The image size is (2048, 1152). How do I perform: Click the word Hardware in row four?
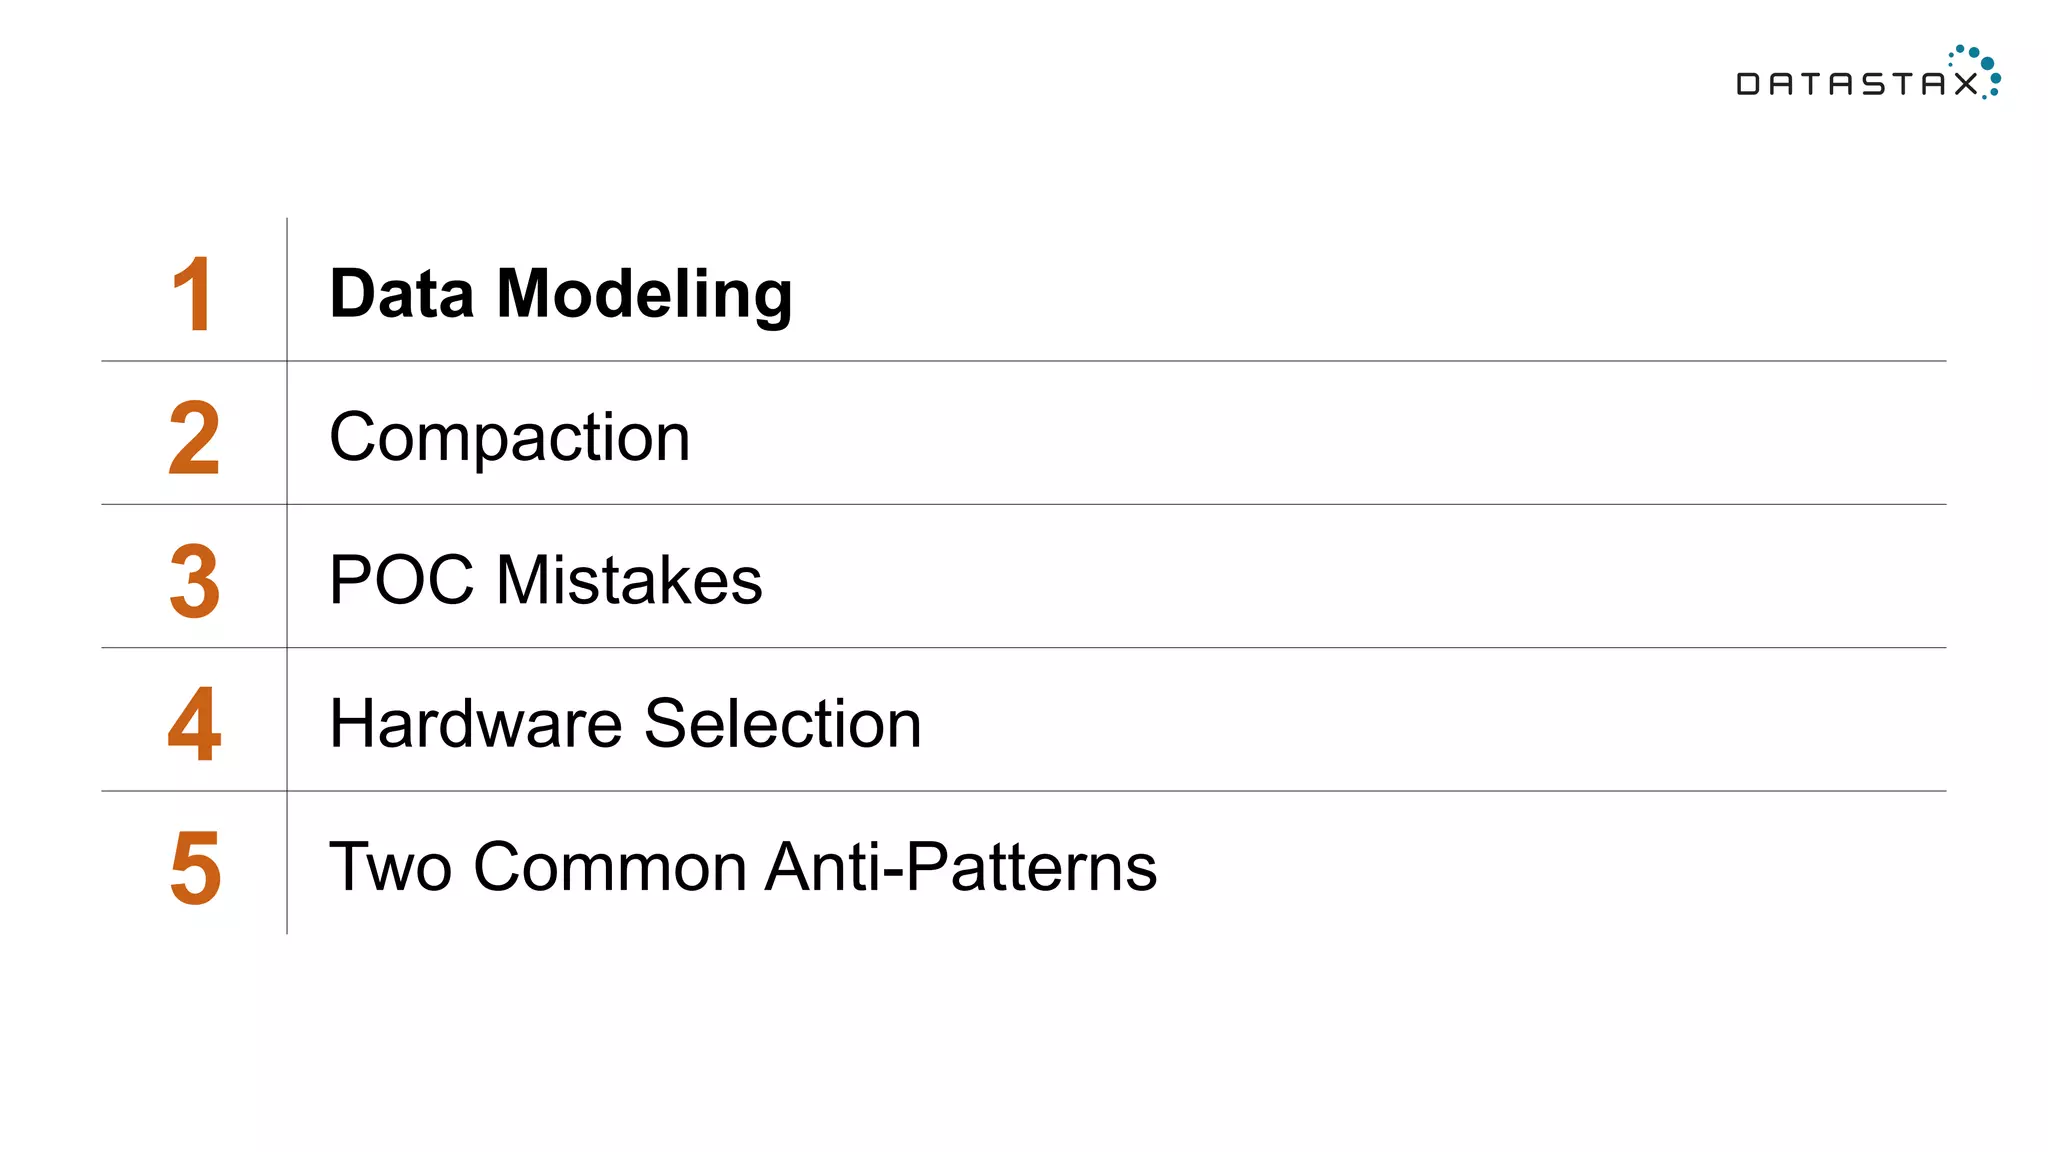(476, 724)
